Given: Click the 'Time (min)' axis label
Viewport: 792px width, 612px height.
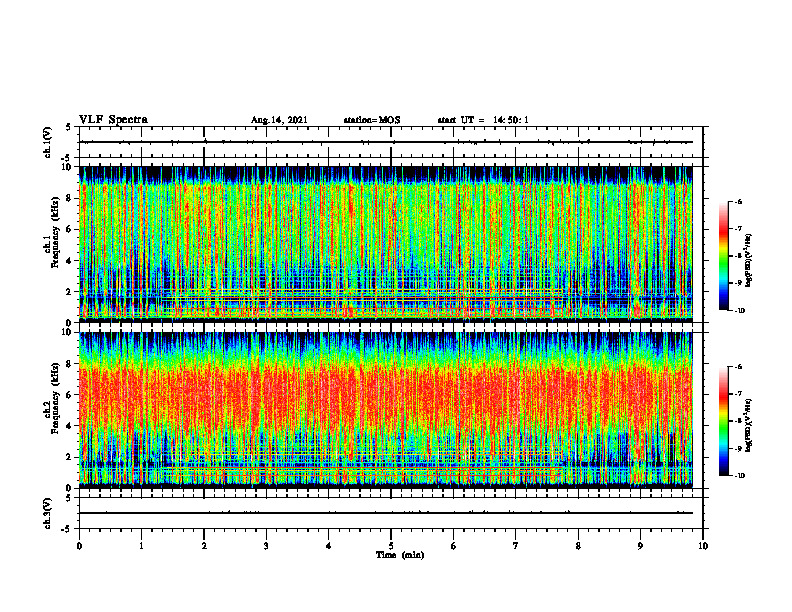Looking at the screenshot, I should (400, 555).
